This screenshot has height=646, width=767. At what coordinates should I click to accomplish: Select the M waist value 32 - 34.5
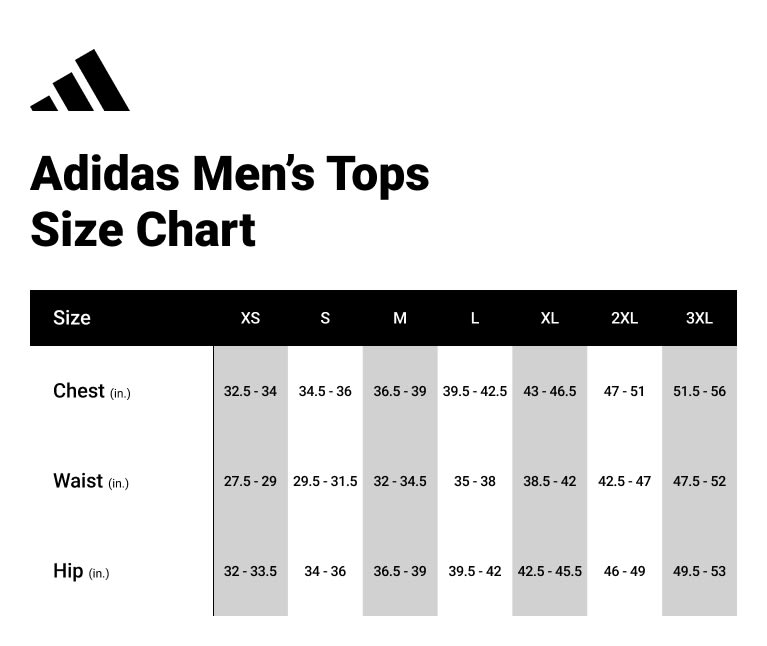tap(400, 481)
